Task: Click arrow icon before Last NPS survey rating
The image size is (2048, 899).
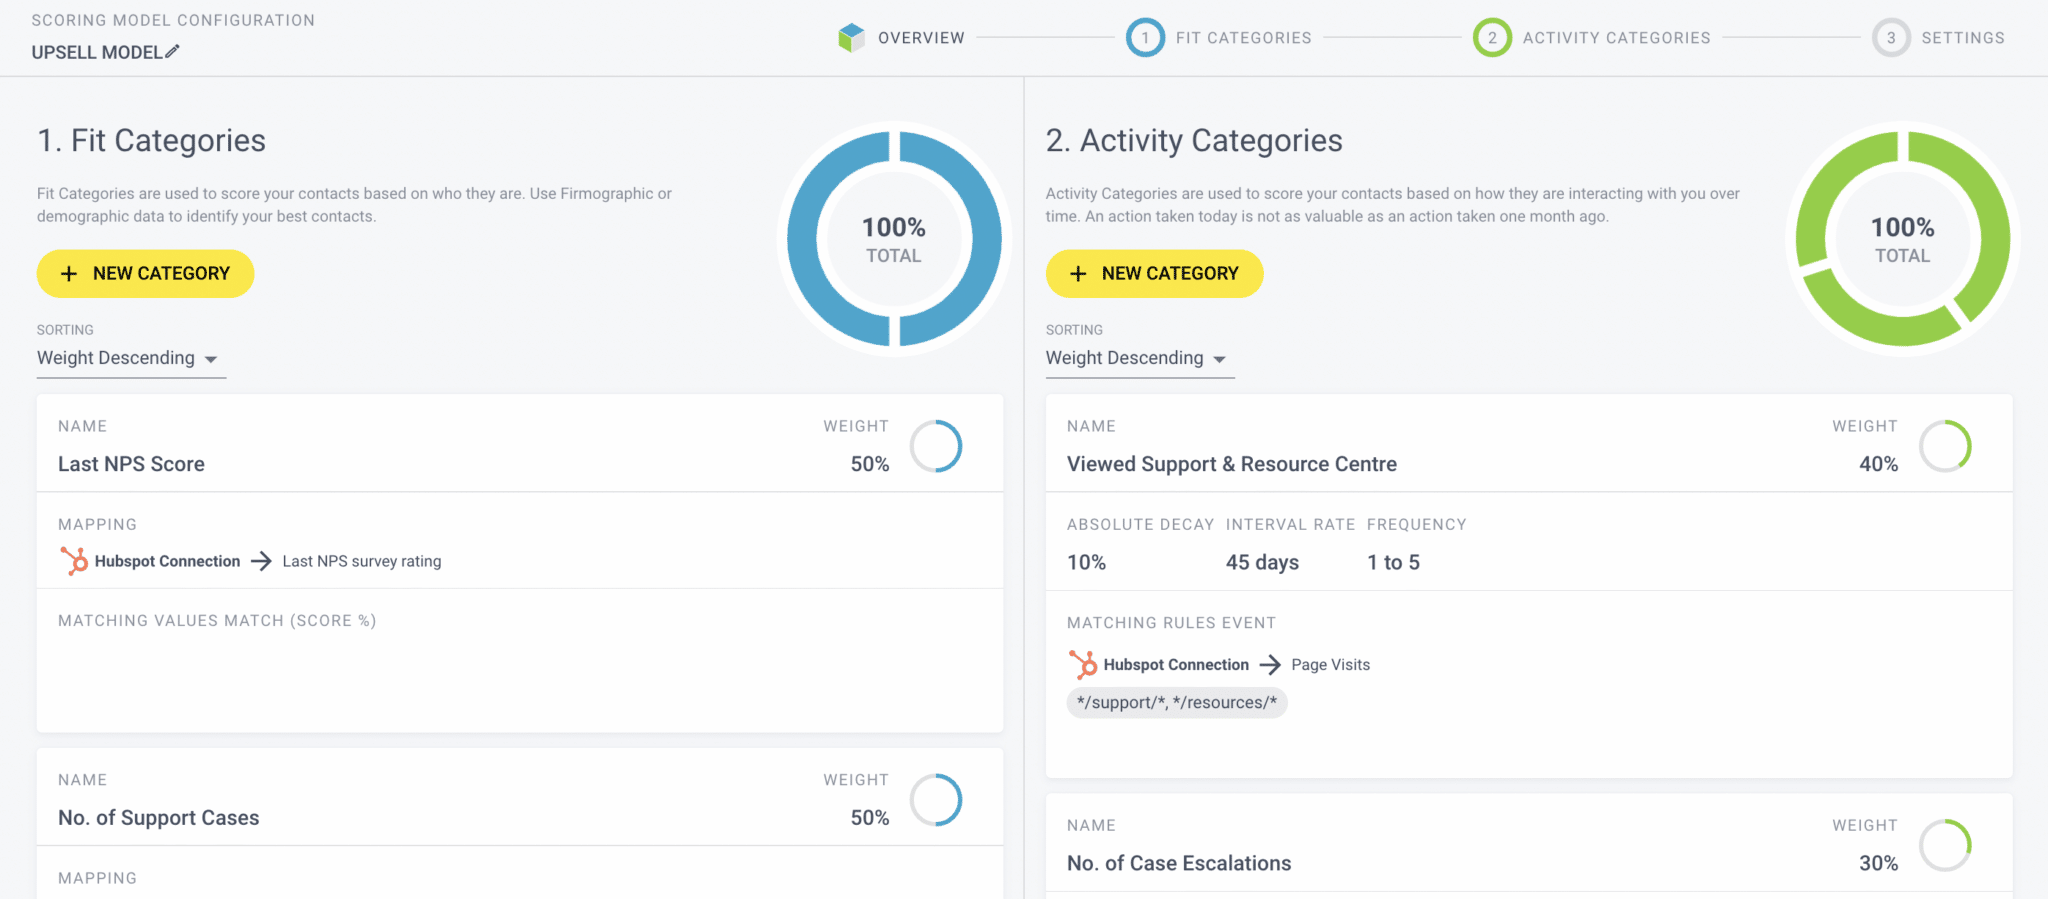Action: point(261,561)
